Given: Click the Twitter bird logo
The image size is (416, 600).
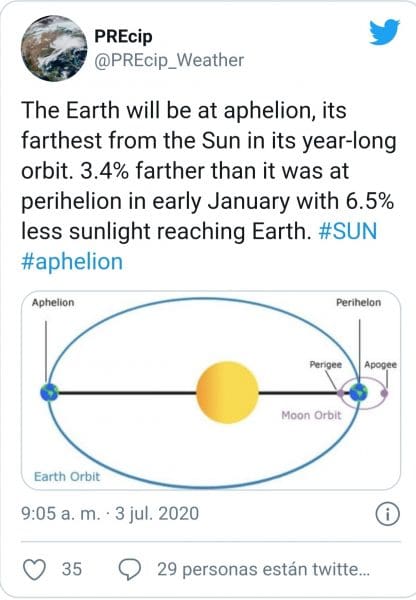Looking at the screenshot, I should (x=385, y=32).
